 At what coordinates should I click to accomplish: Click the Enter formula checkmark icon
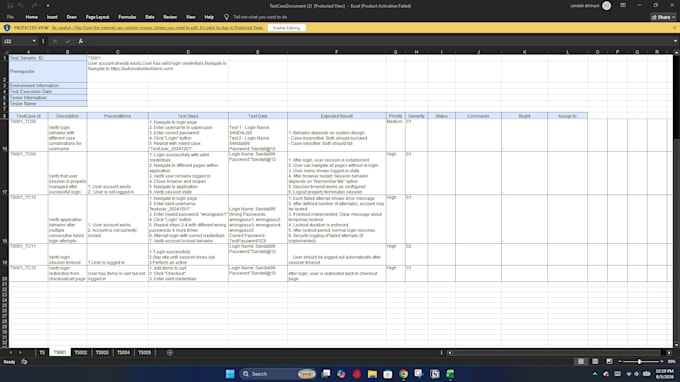[x=68, y=41]
